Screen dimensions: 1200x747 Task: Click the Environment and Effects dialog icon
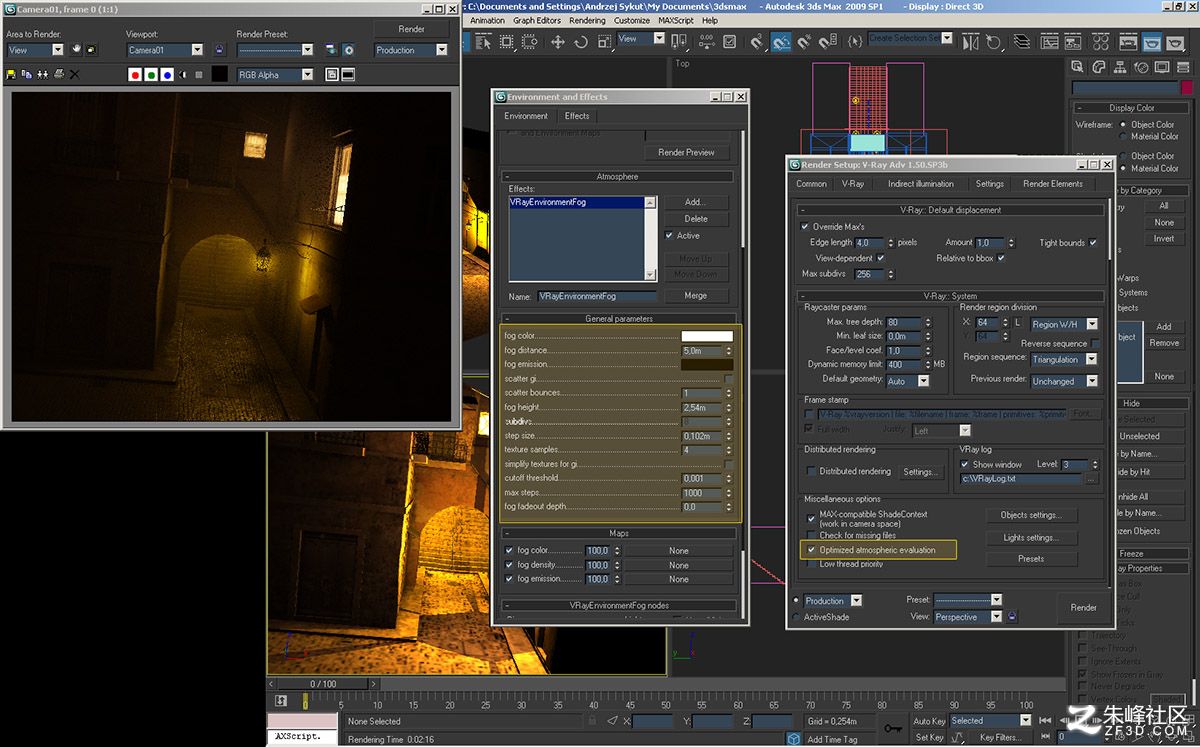[x=349, y=49]
